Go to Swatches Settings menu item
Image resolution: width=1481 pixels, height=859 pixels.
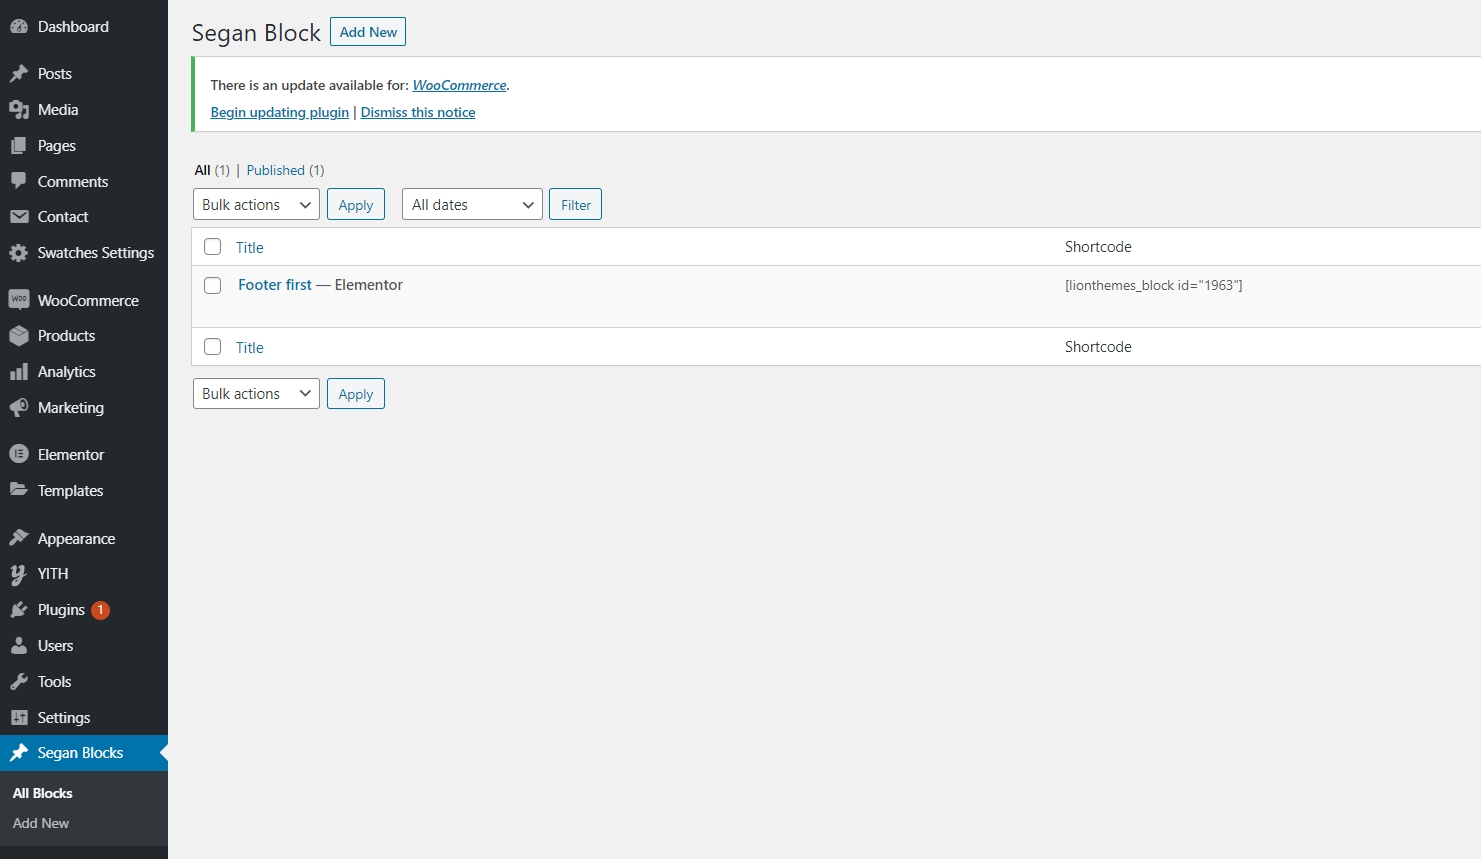(95, 253)
